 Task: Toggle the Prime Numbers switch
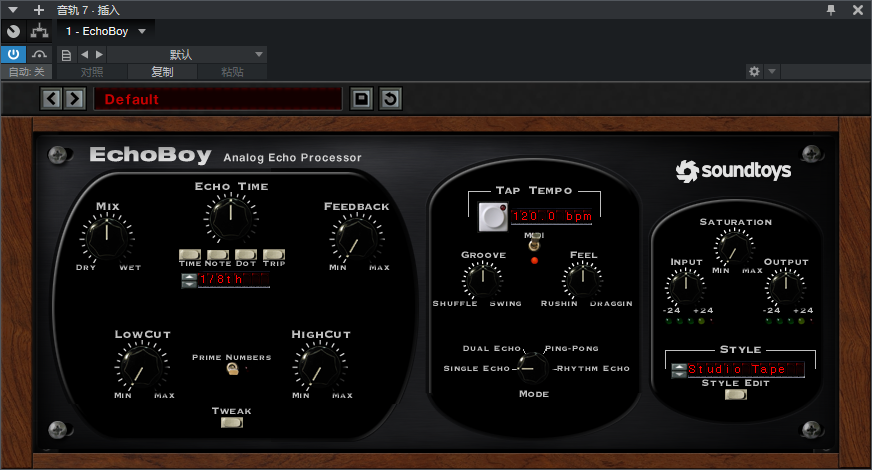tap(232, 369)
